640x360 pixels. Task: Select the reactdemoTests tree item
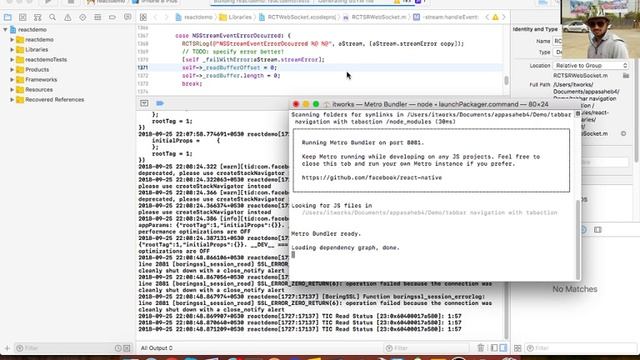(x=46, y=60)
